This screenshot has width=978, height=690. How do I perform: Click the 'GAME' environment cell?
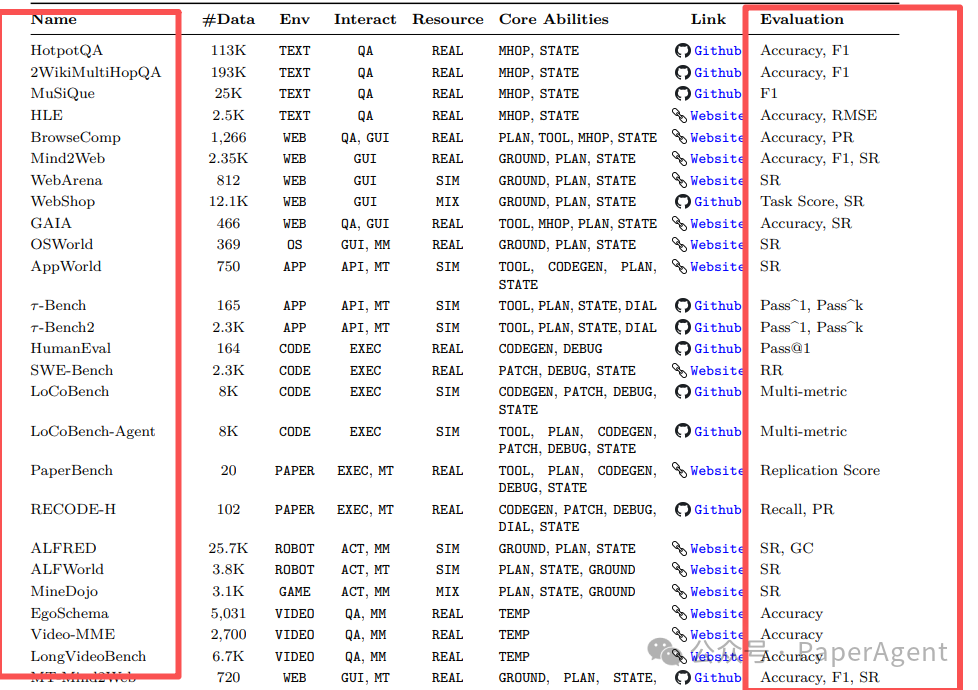(x=294, y=591)
